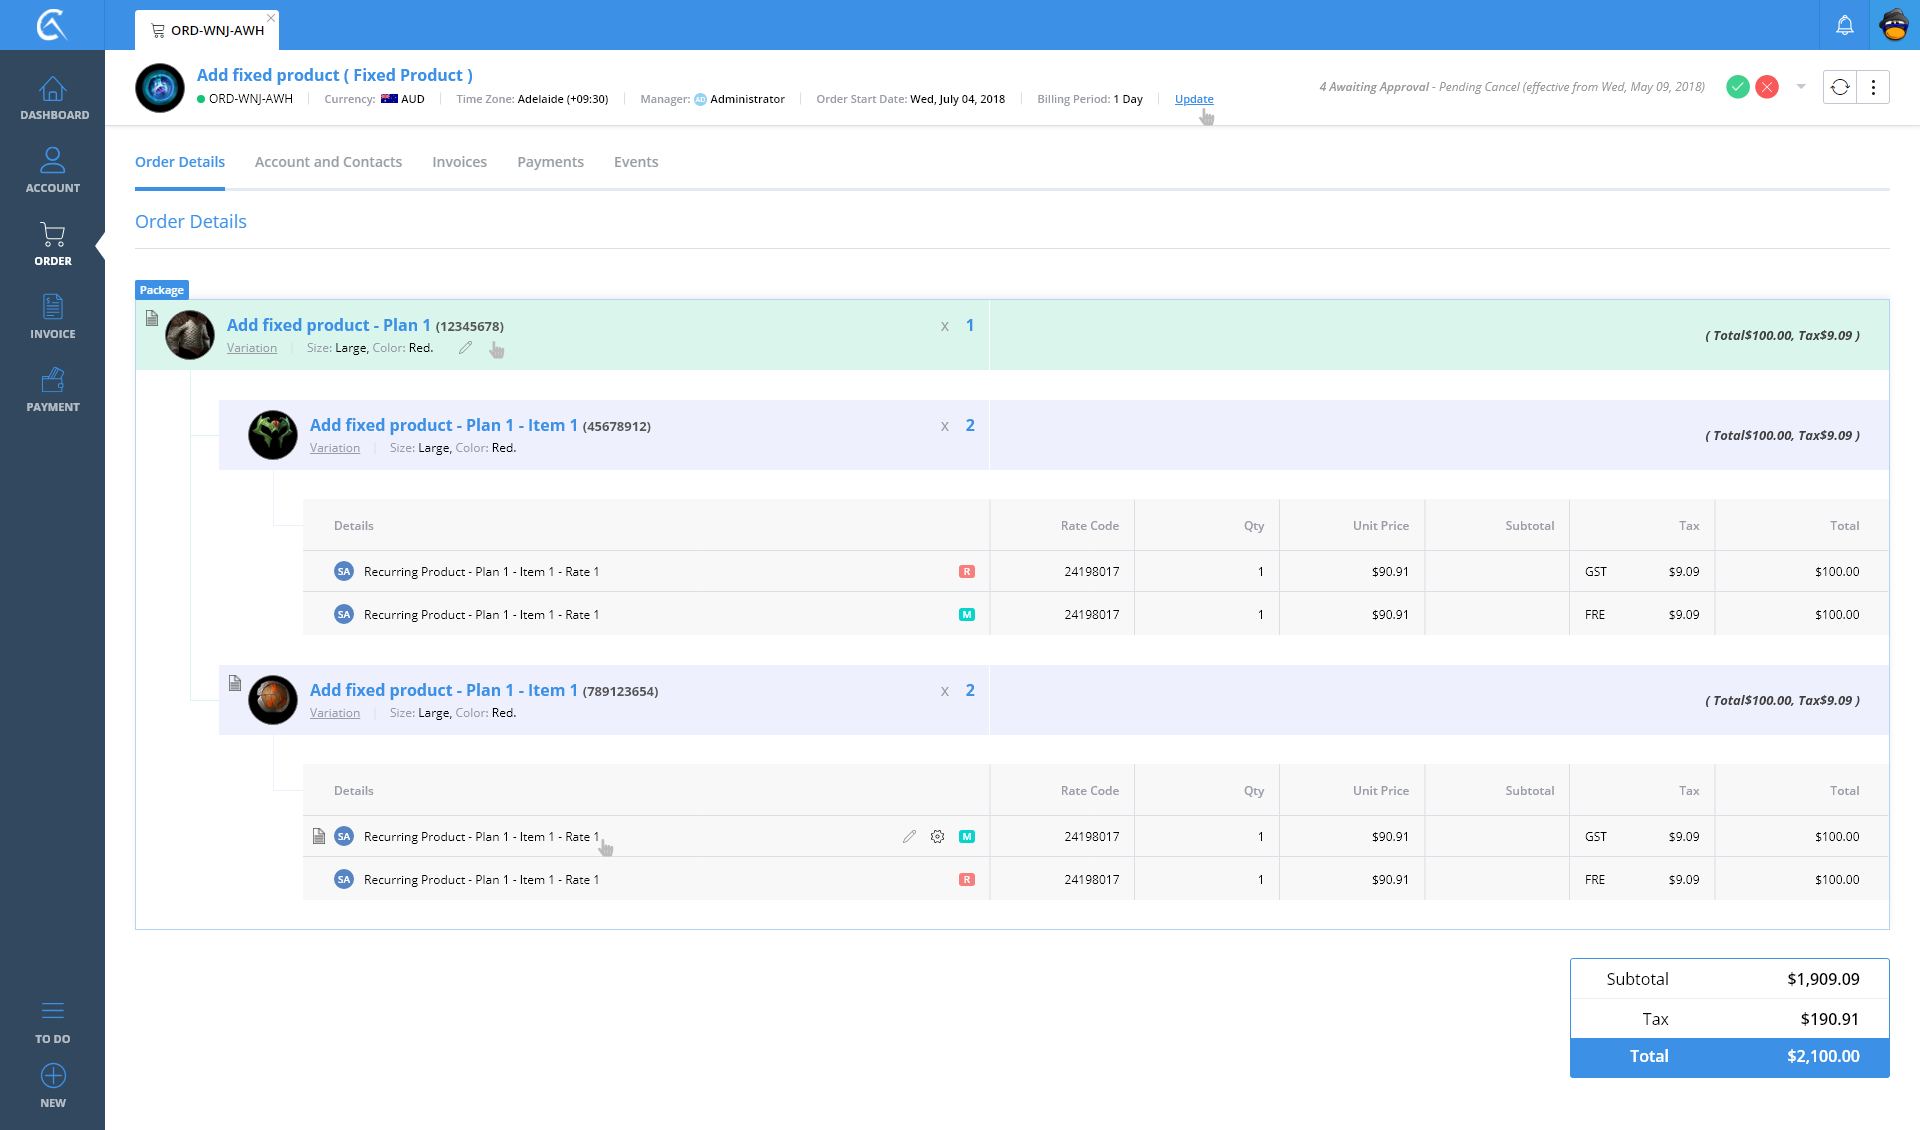This screenshot has width=1920, height=1130.
Task: Expand the approval status dropdown arrow
Action: [x=1801, y=87]
